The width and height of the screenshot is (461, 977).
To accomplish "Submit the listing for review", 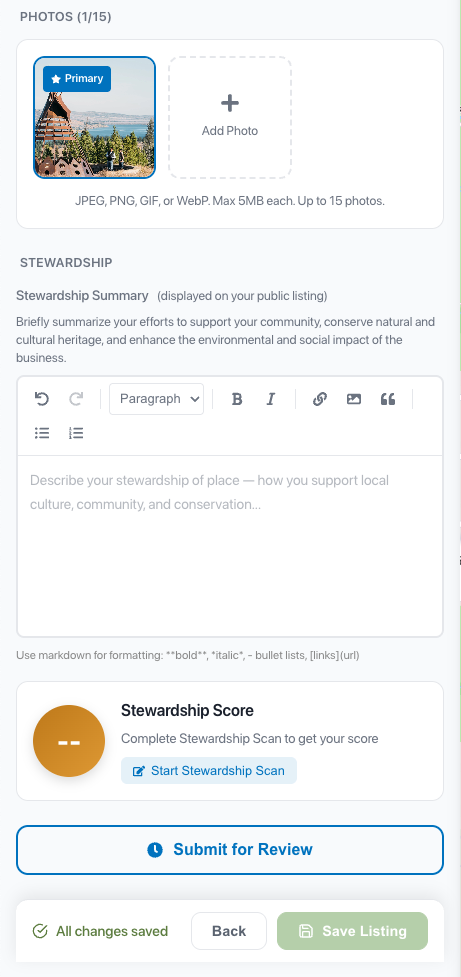I will click(230, 850).
